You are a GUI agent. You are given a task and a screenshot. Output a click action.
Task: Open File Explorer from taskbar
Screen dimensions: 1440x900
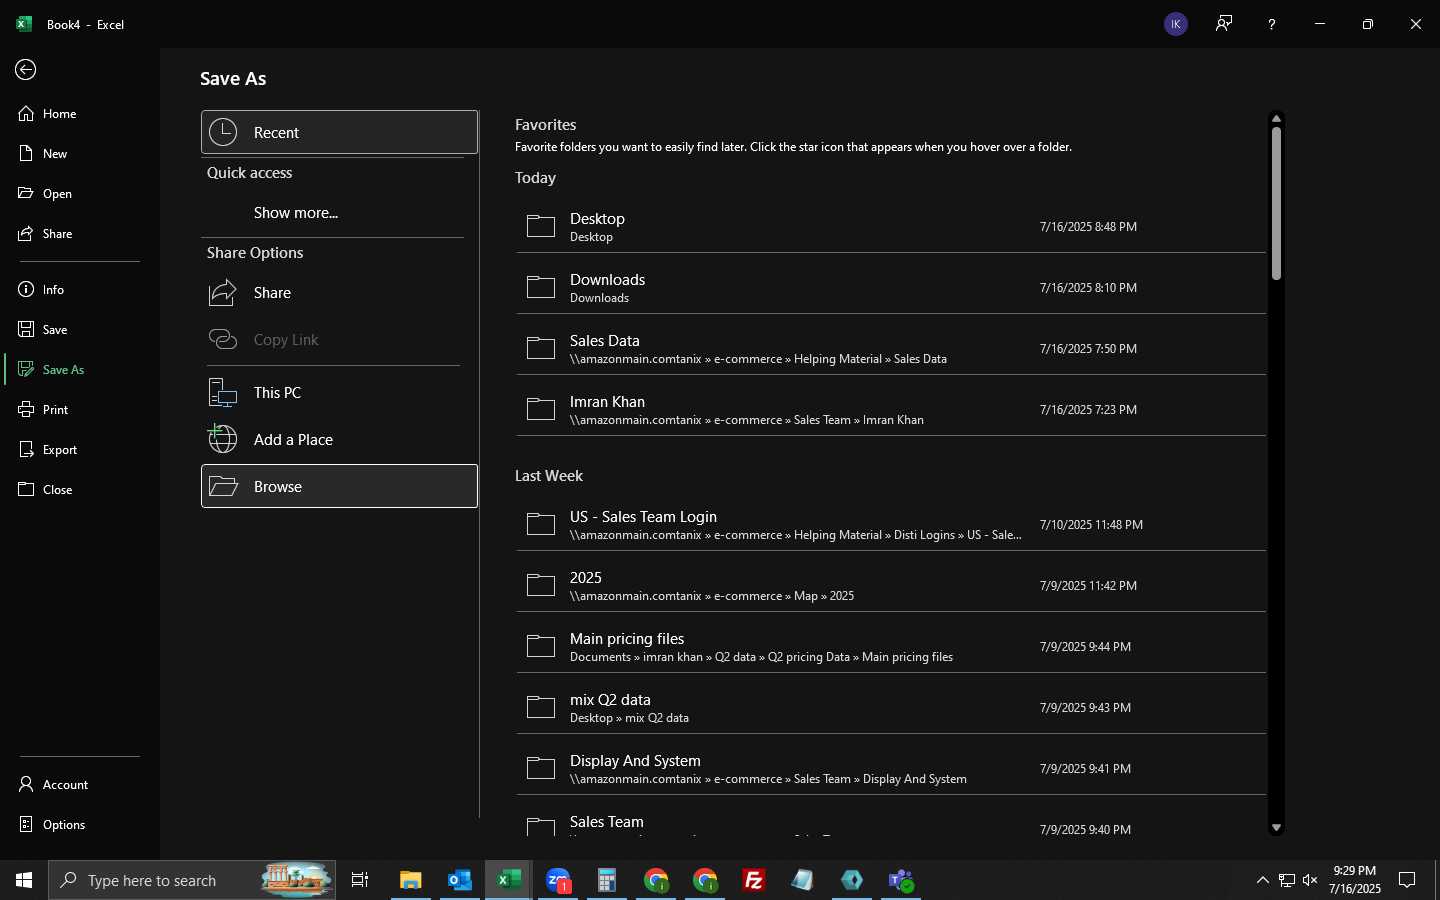coord(411,880)
